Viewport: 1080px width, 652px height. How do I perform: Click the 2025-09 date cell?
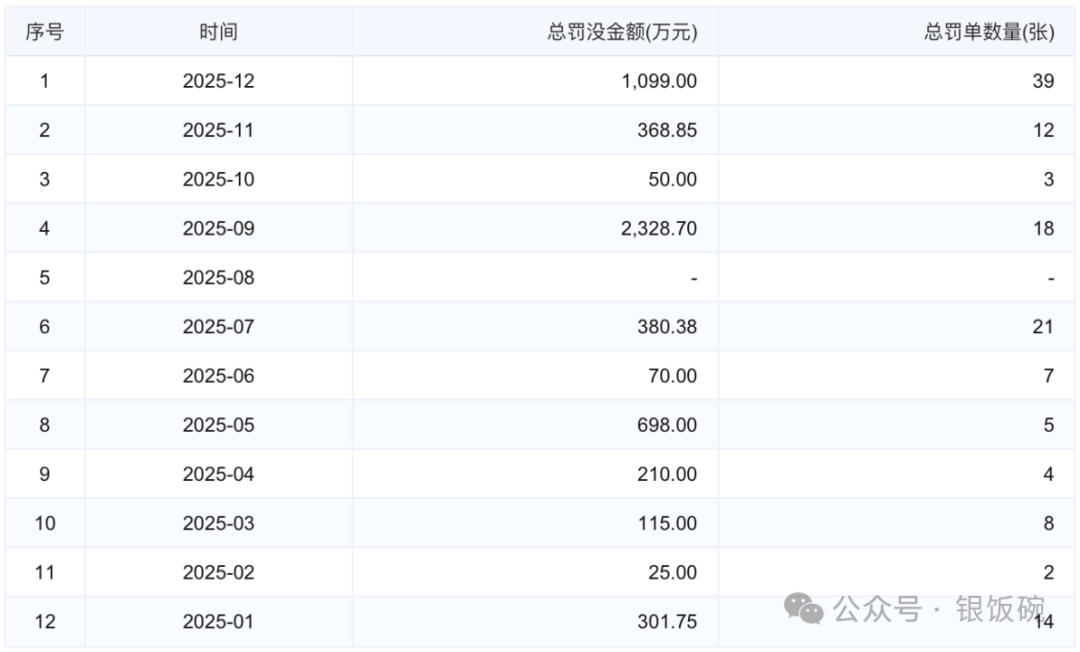coord(218,228)
